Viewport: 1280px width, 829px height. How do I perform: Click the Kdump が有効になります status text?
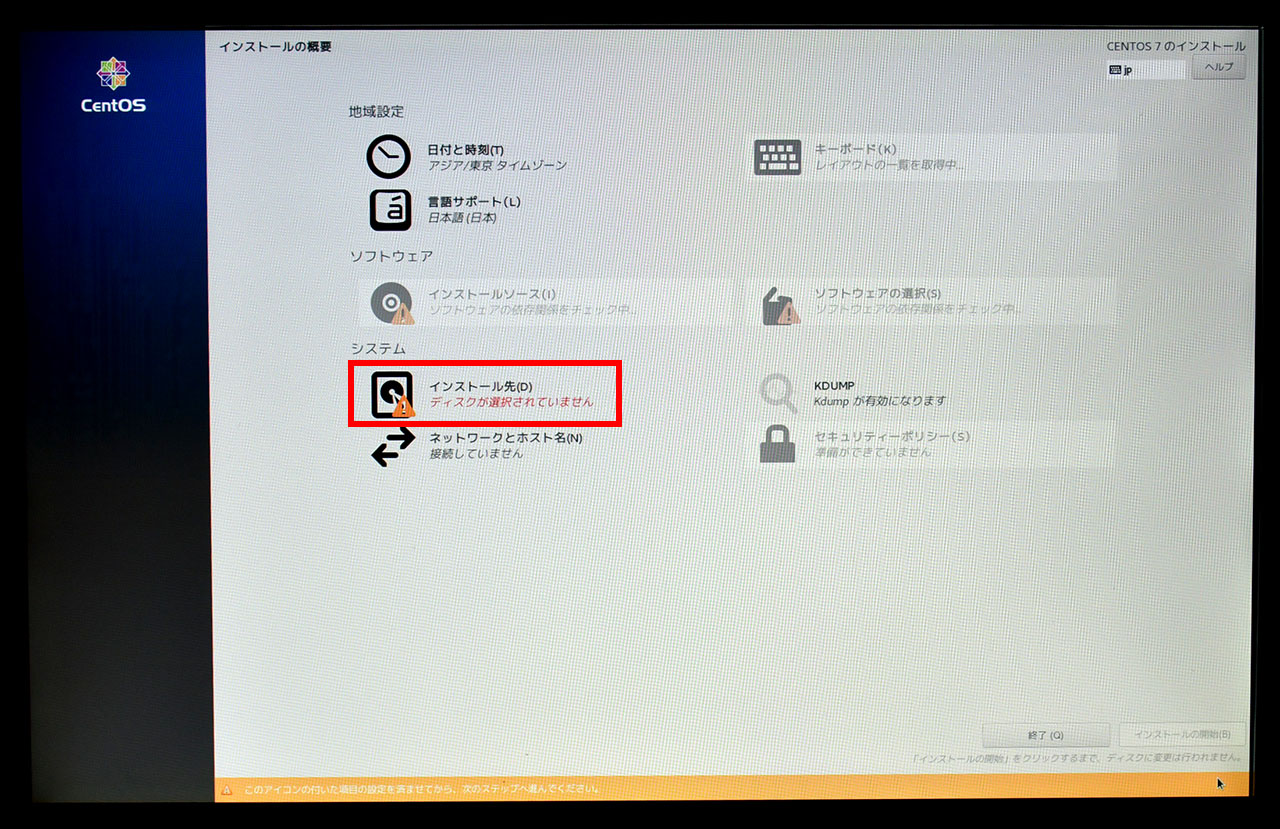[x=880, y=401]
